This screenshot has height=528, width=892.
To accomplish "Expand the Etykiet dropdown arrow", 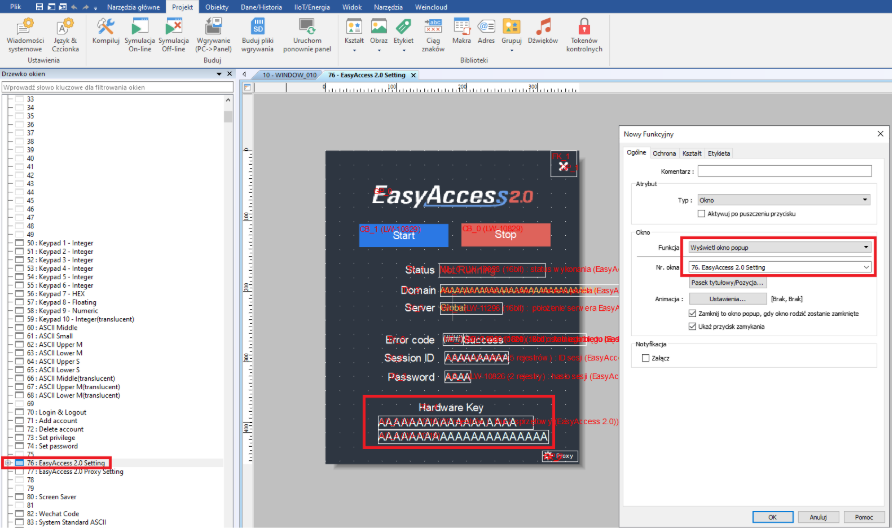I will point(403,51).
